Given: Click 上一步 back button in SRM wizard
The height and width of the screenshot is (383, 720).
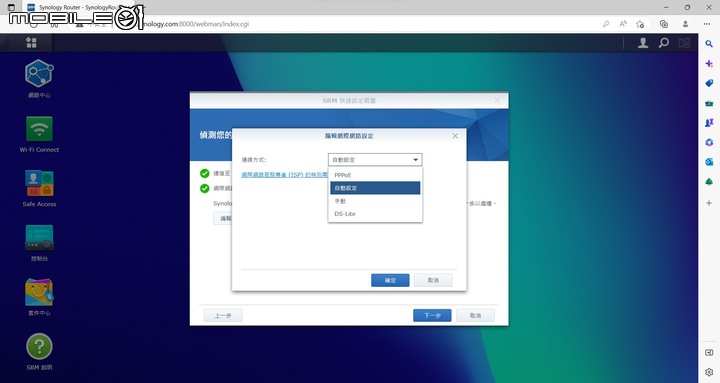Looking at the screenshot, I should point(223,315).
